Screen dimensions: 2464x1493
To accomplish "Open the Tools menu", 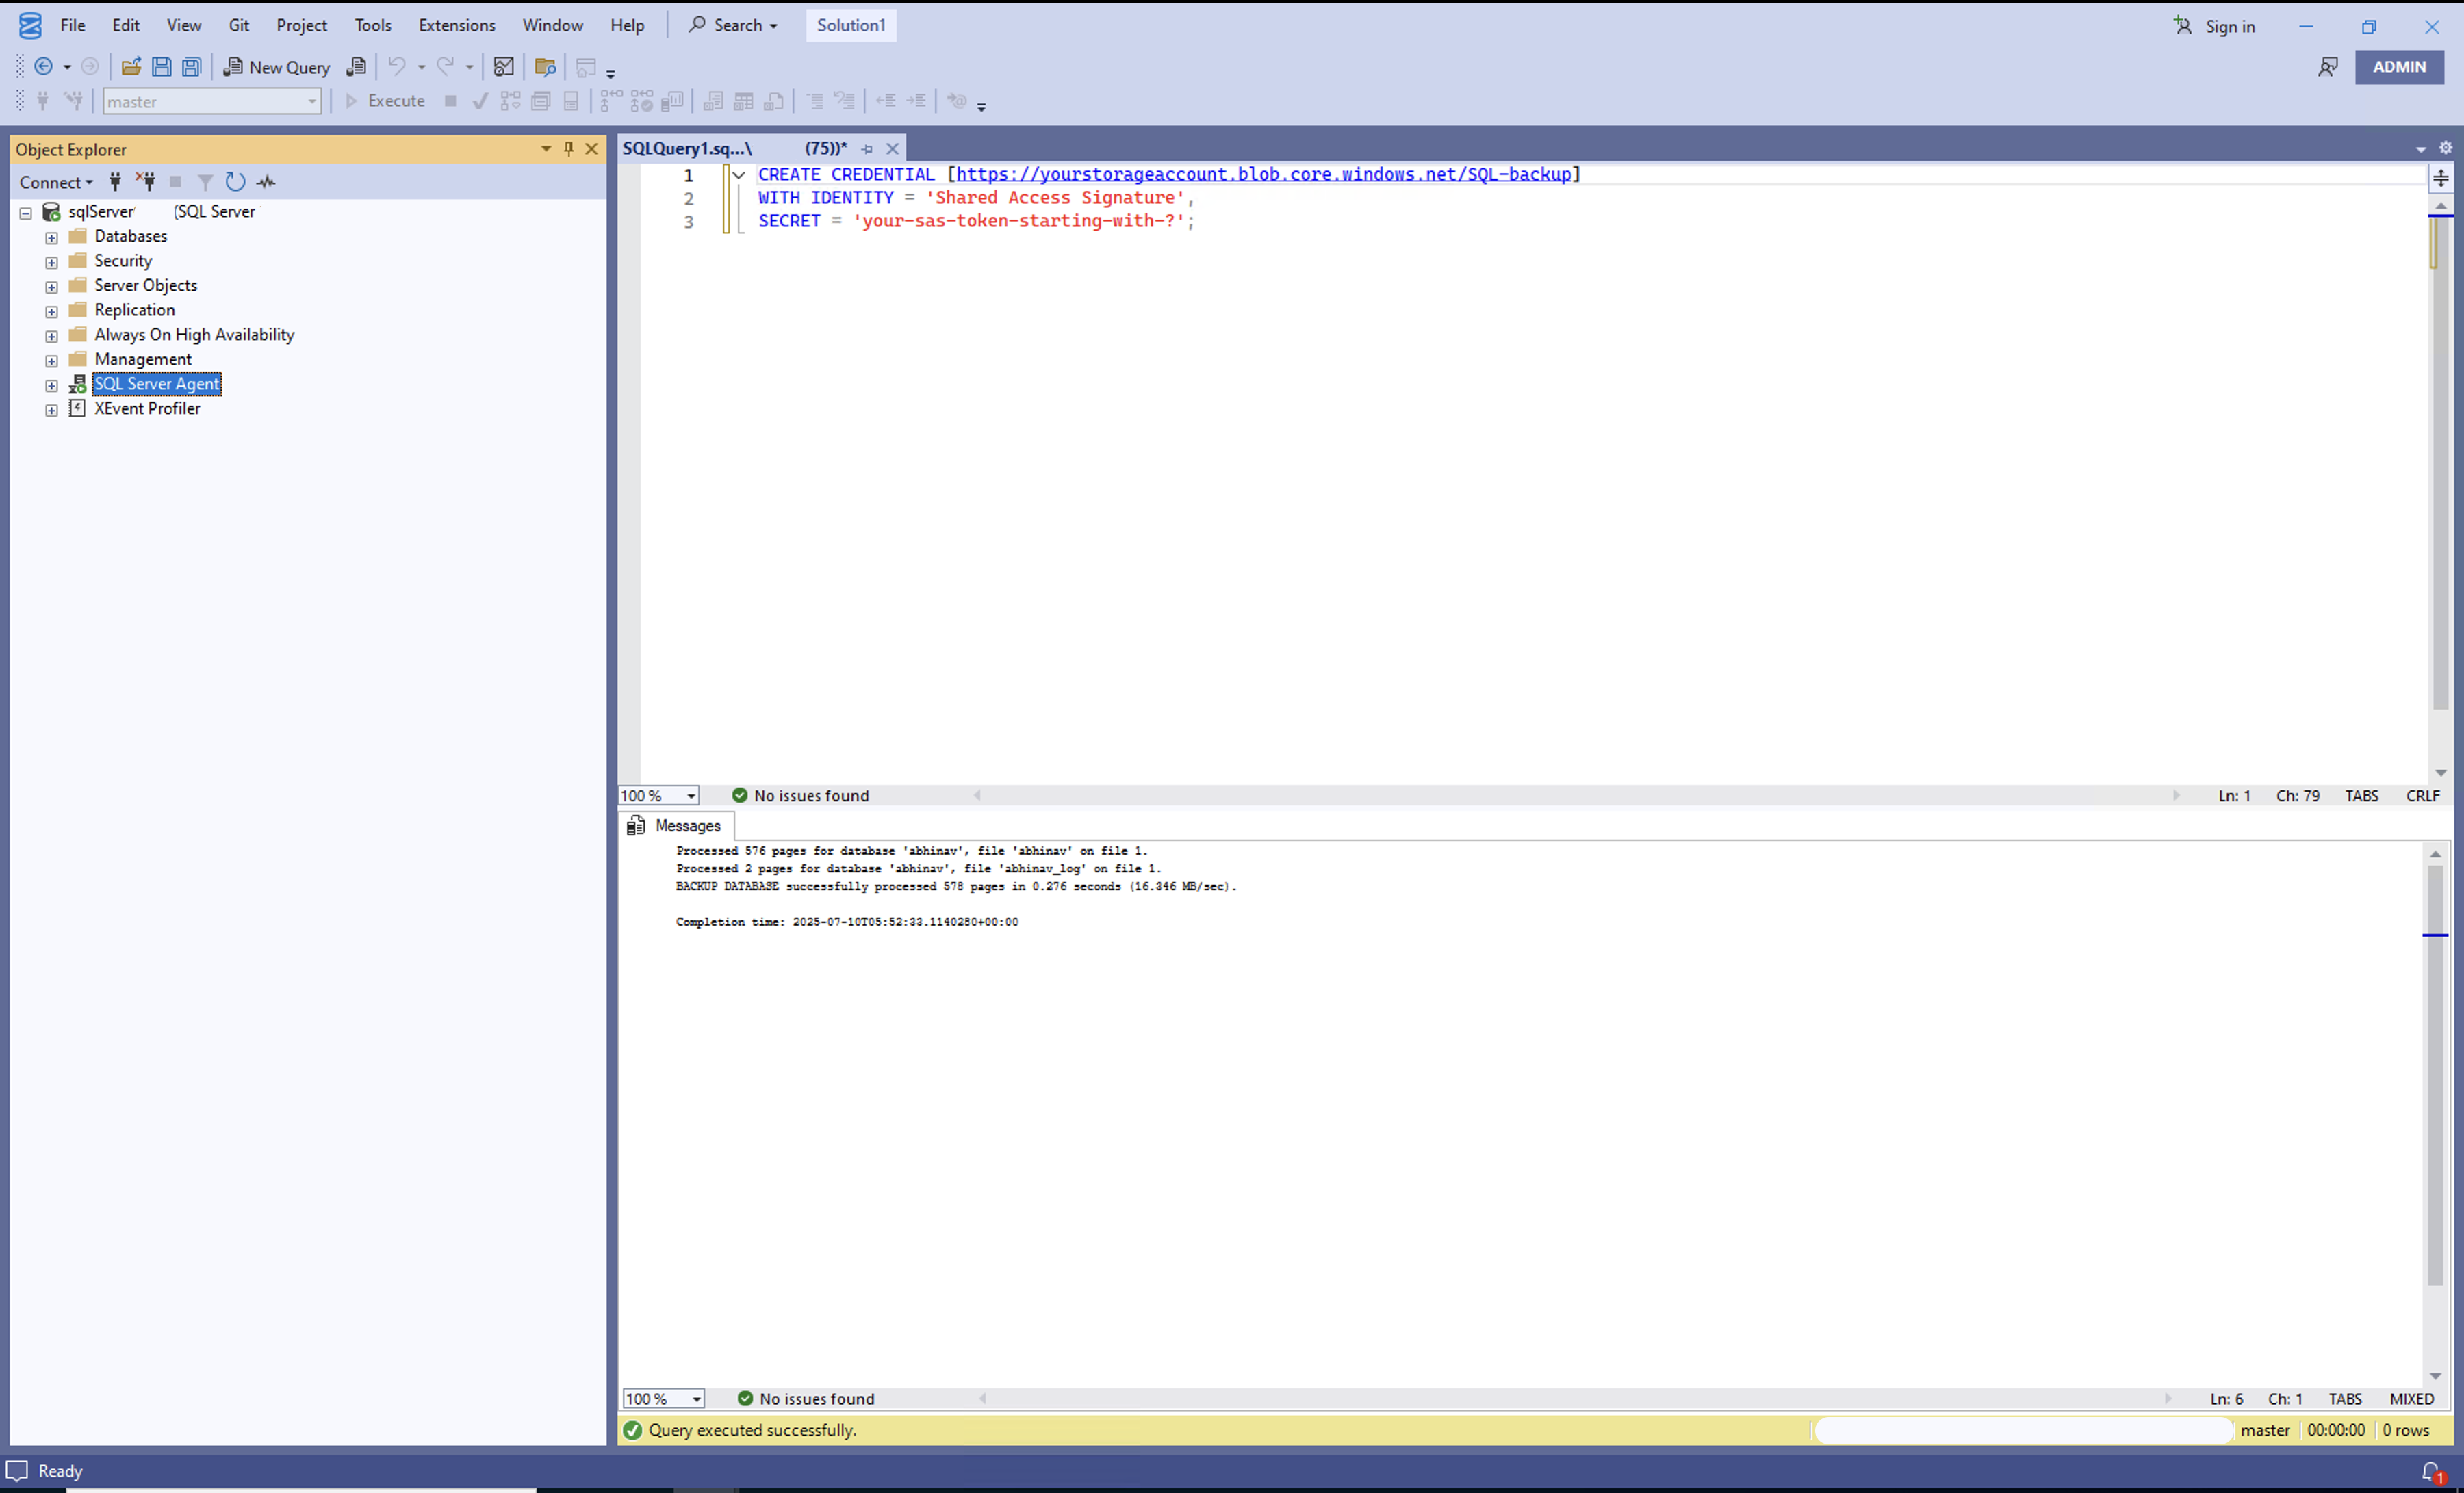I will [x=373, y=26].
